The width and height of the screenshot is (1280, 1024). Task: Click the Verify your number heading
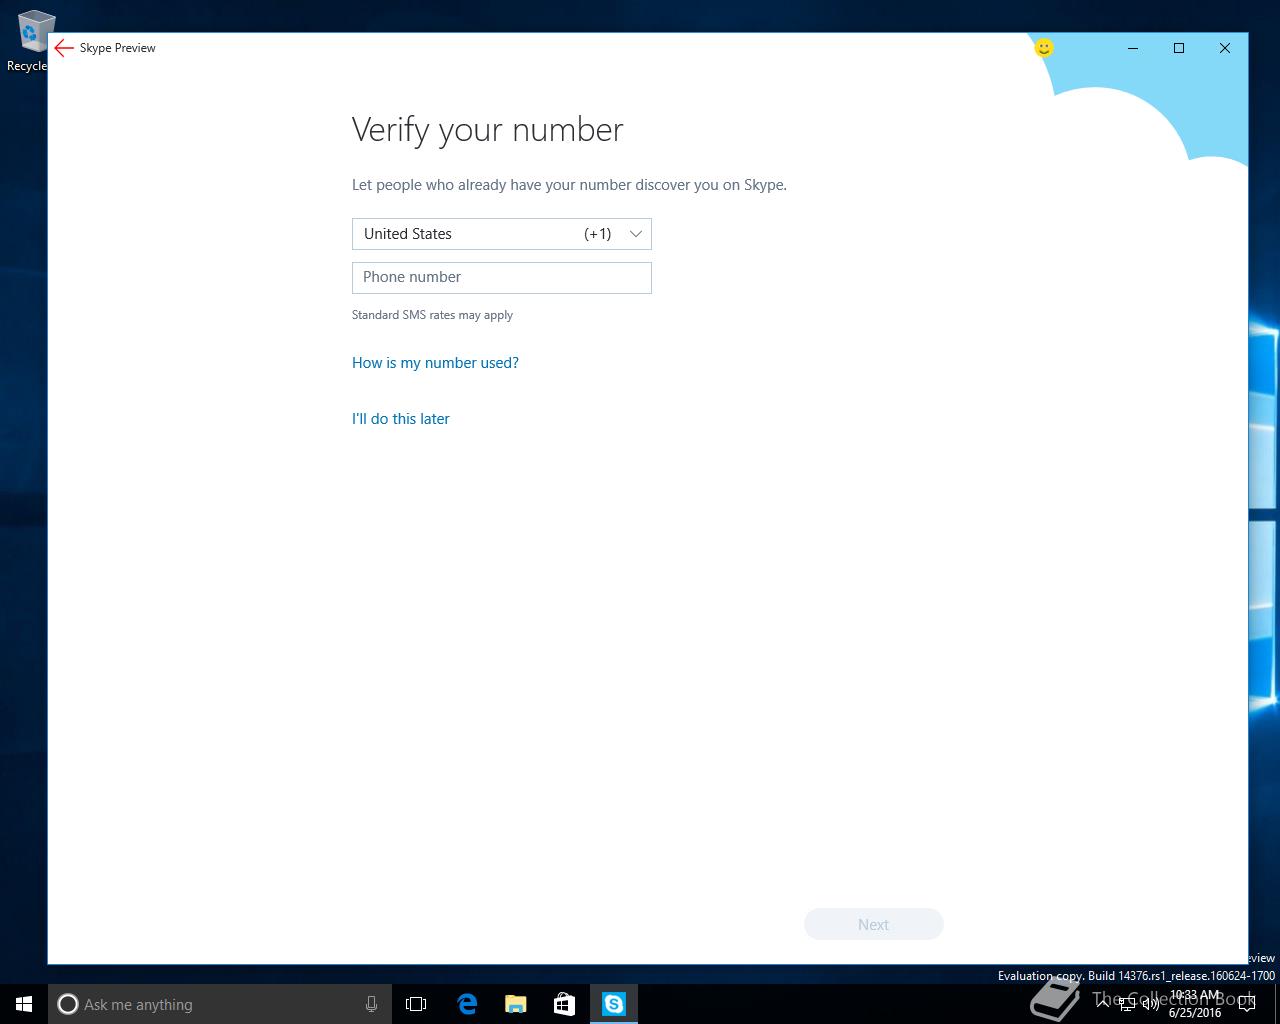pyautogui.click(x=487, y=130)
